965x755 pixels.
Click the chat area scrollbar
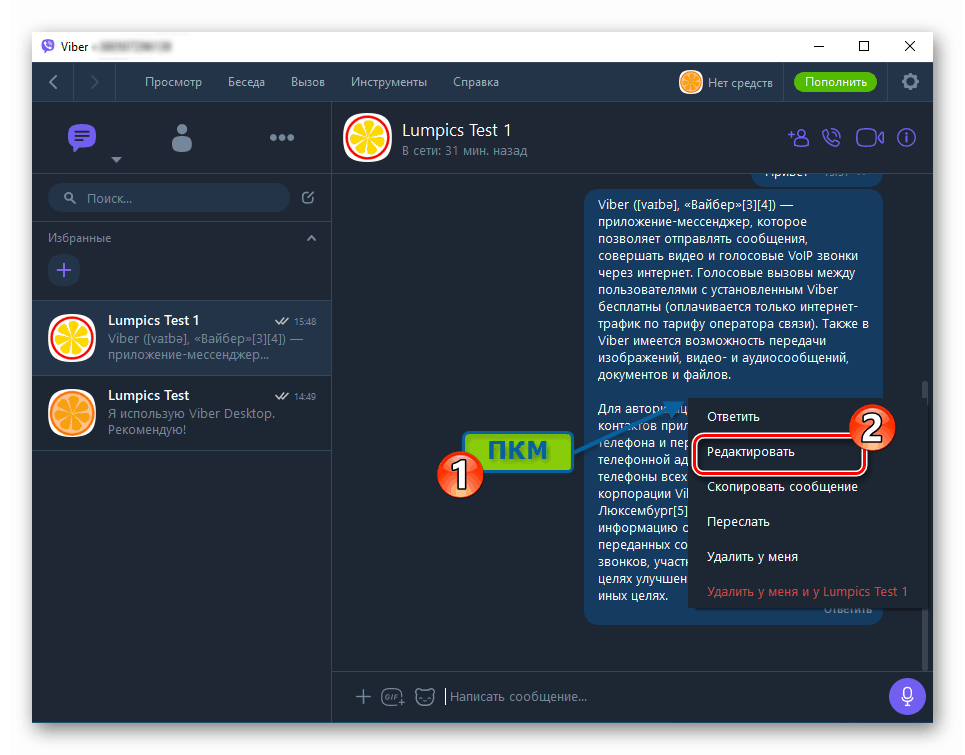[924, 525]
